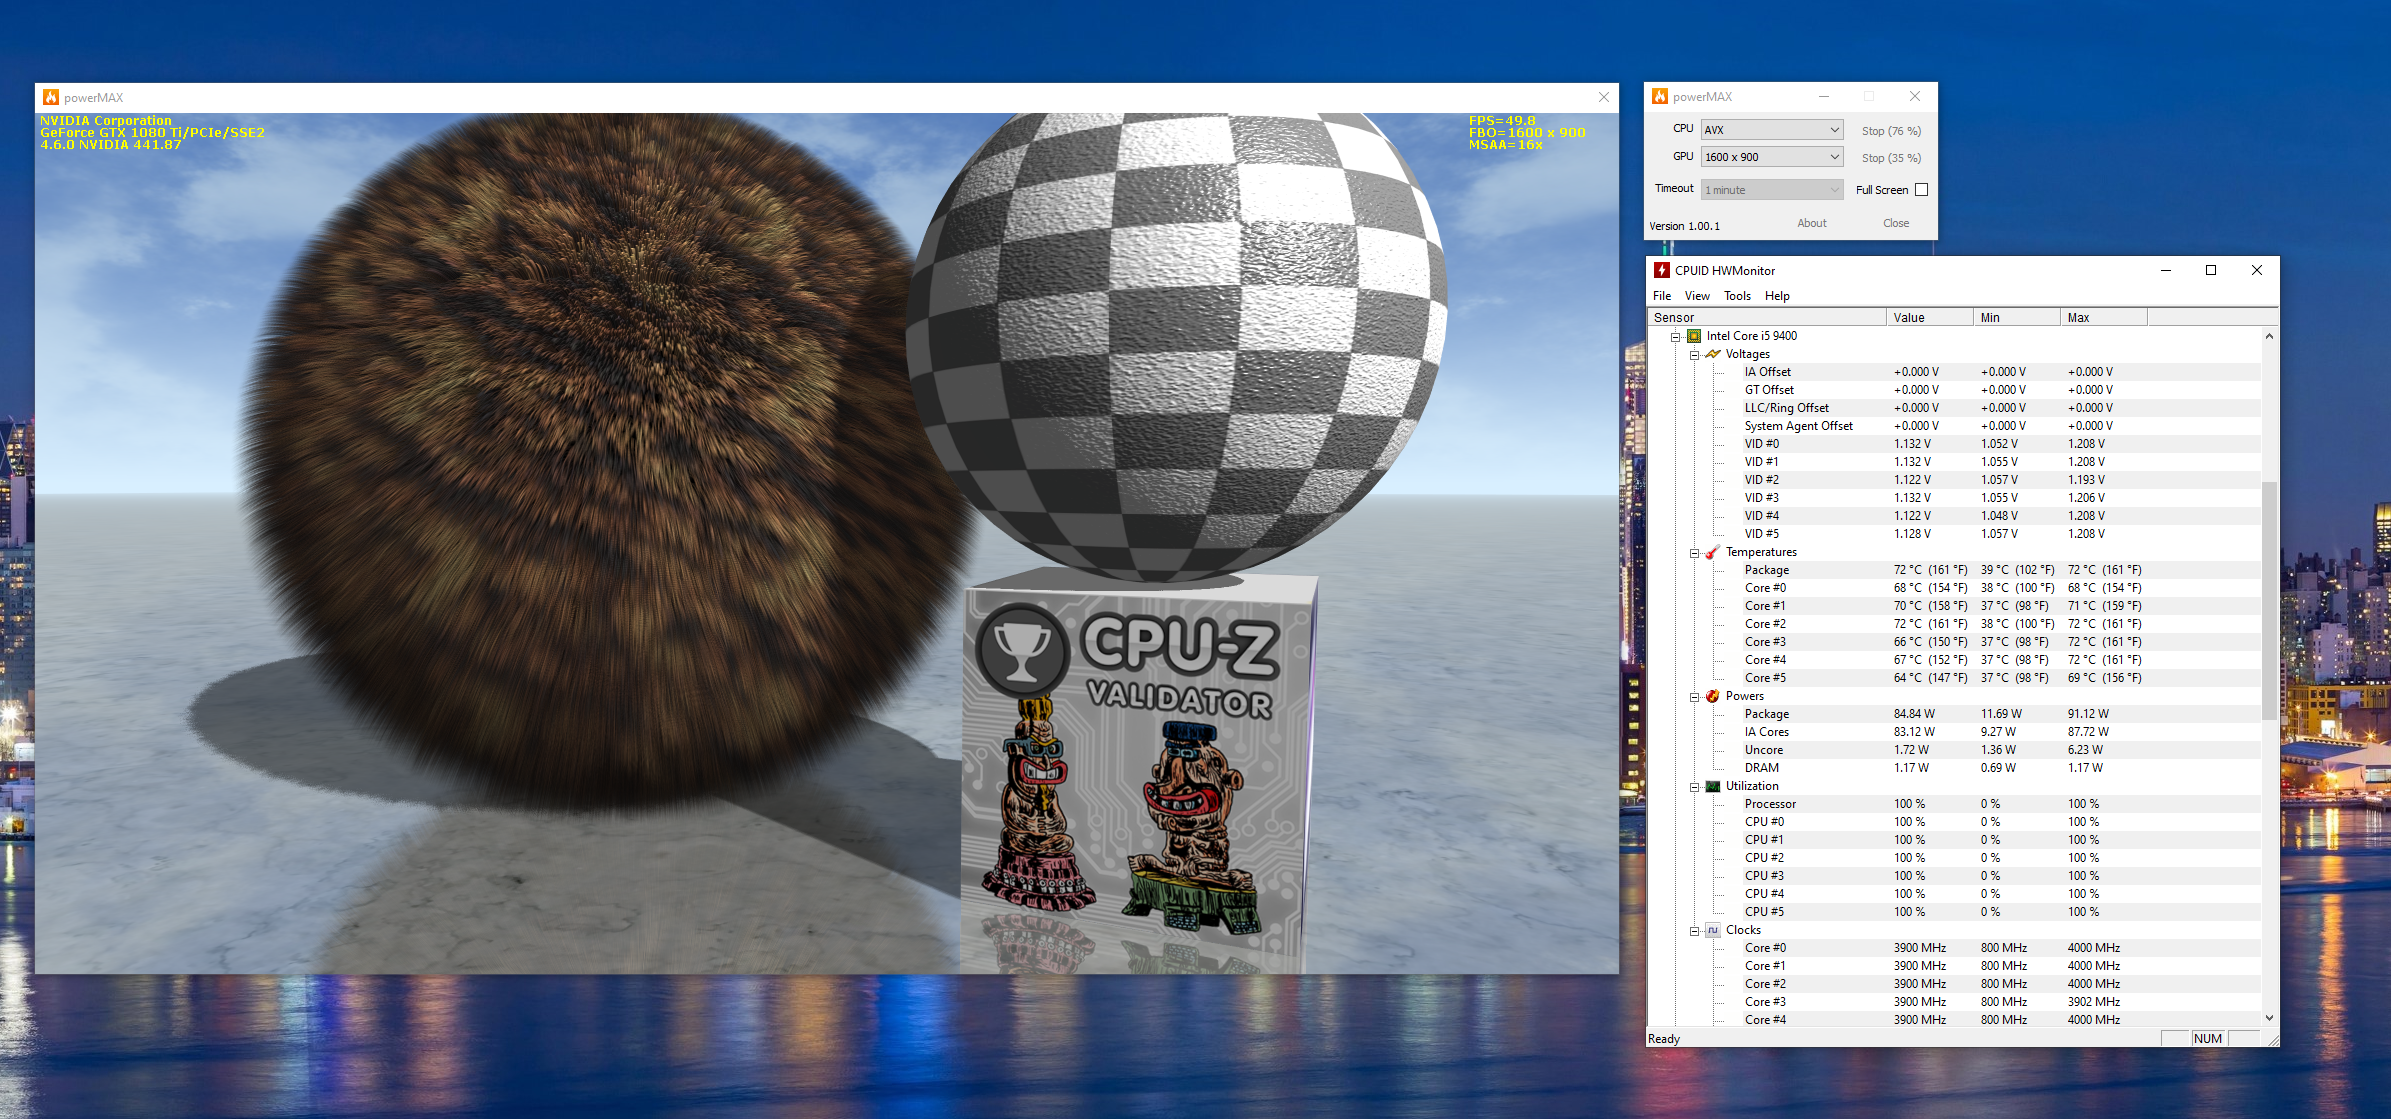
Task: Click the HWMonitor vertical scrollbar thumb
Action: click(x=2269, y=600)
